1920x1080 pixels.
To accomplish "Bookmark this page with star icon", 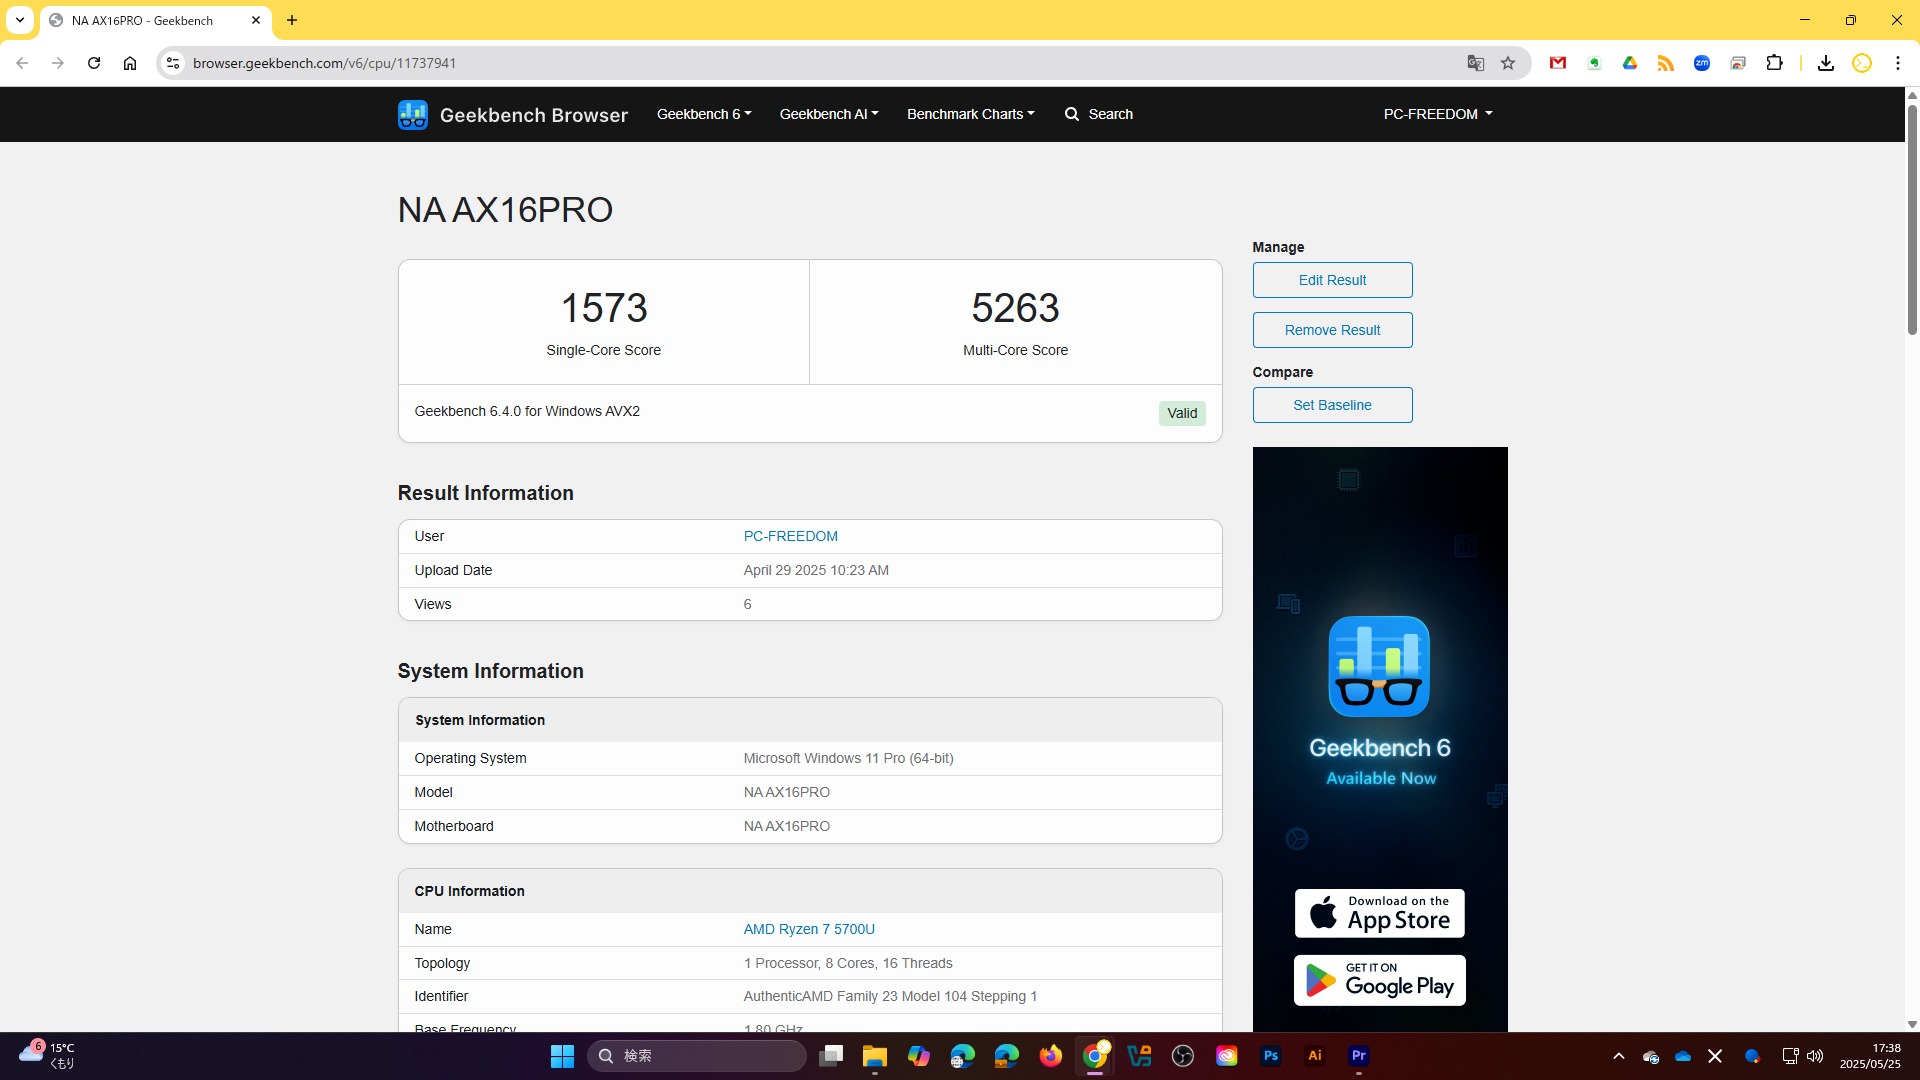I will click(1508, 63).
